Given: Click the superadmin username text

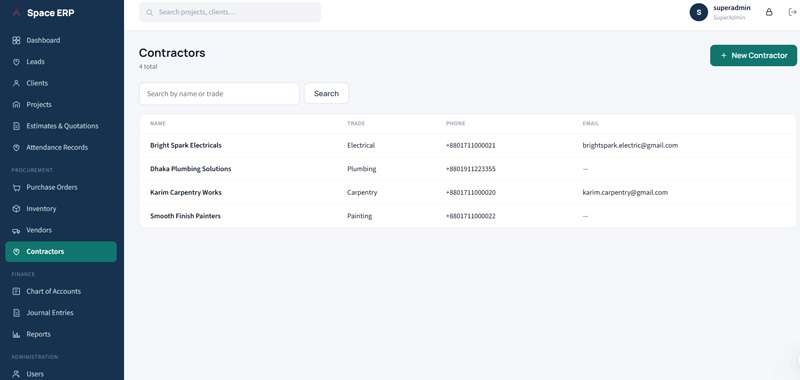Looking at the screenshot, I should click(732, 8).
